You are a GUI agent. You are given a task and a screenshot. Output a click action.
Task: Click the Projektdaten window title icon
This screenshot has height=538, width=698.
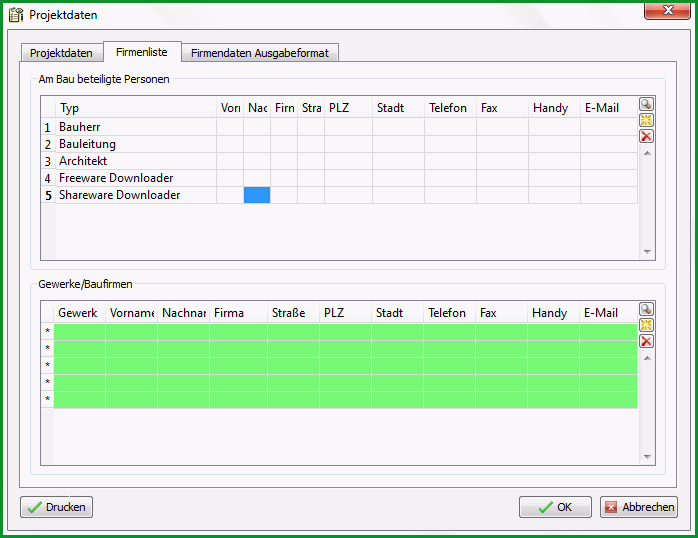pyautogui.click(x=16, y=15)
